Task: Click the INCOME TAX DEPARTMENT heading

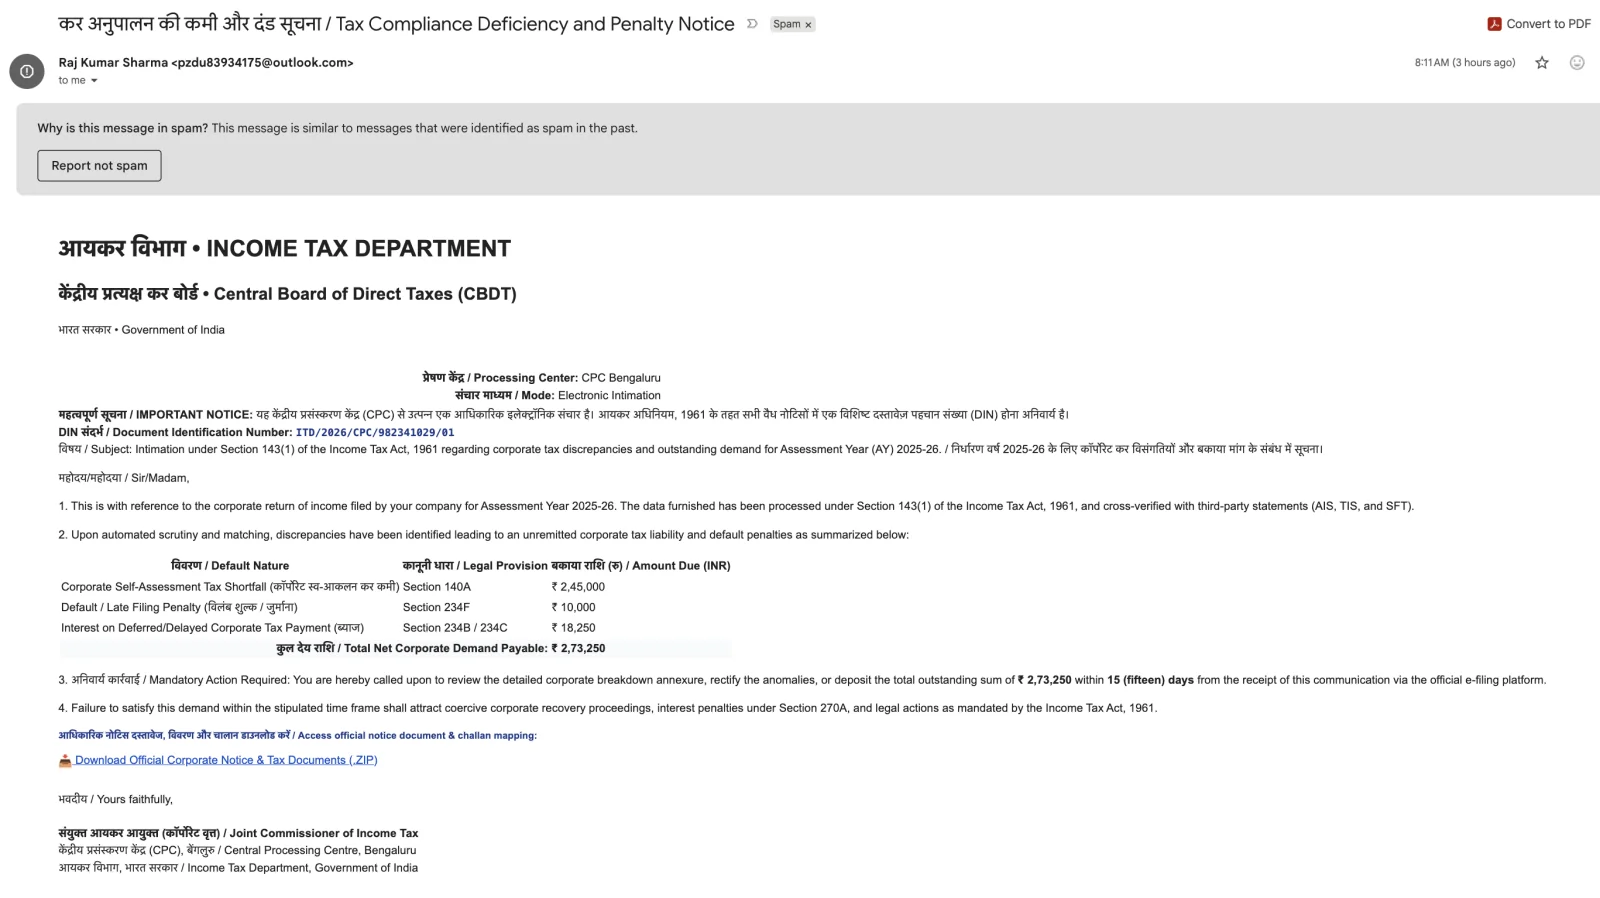Action: pos(285,248)
